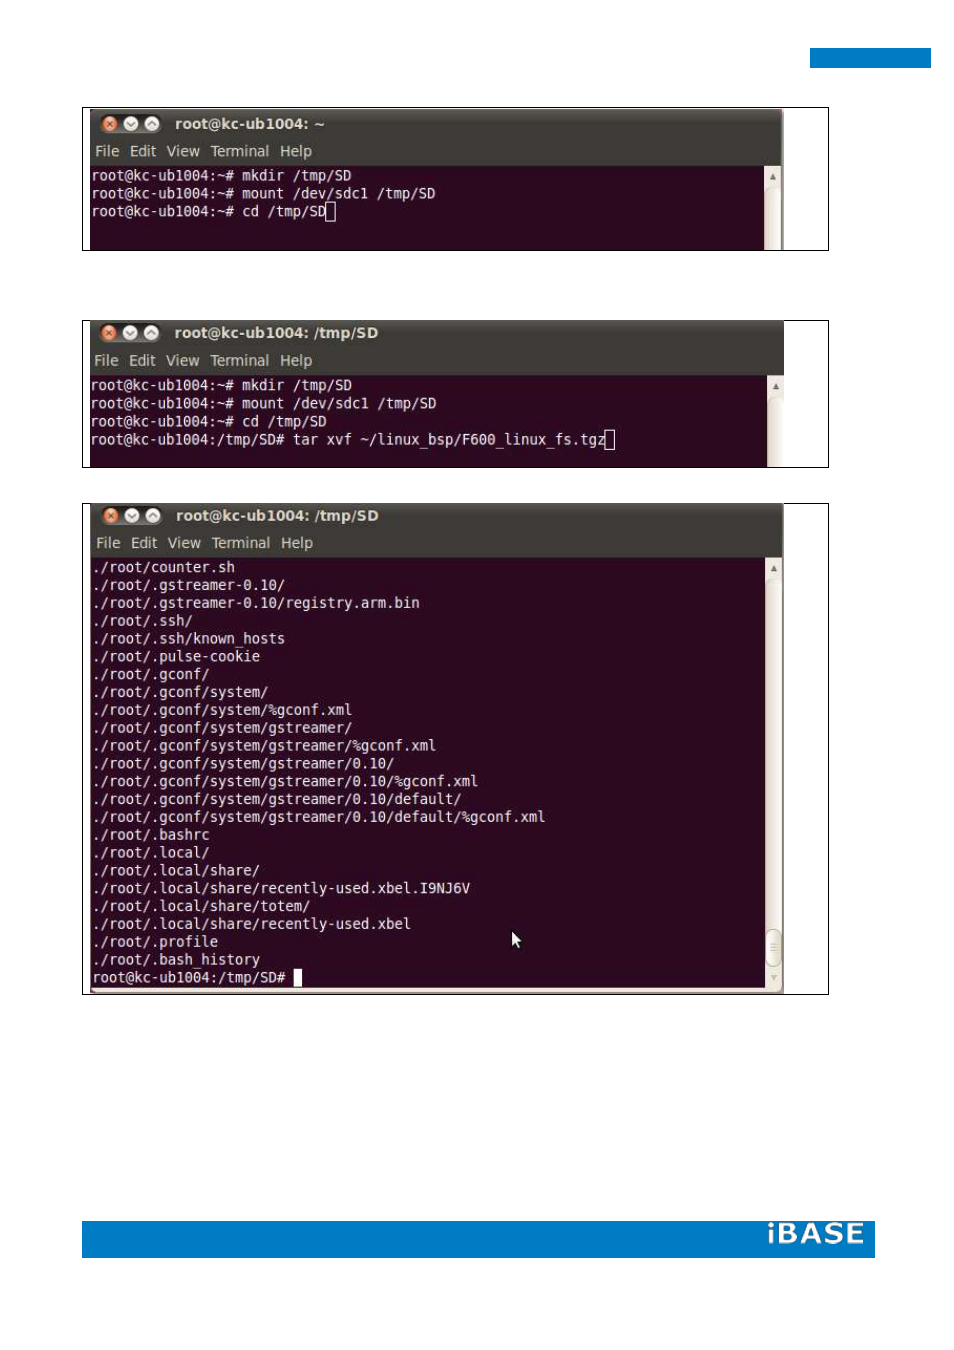Image resolution: width=954 pixels, height=1350 pixels.
Task: Open Terminal menu in top terminal
Action: 239,151
